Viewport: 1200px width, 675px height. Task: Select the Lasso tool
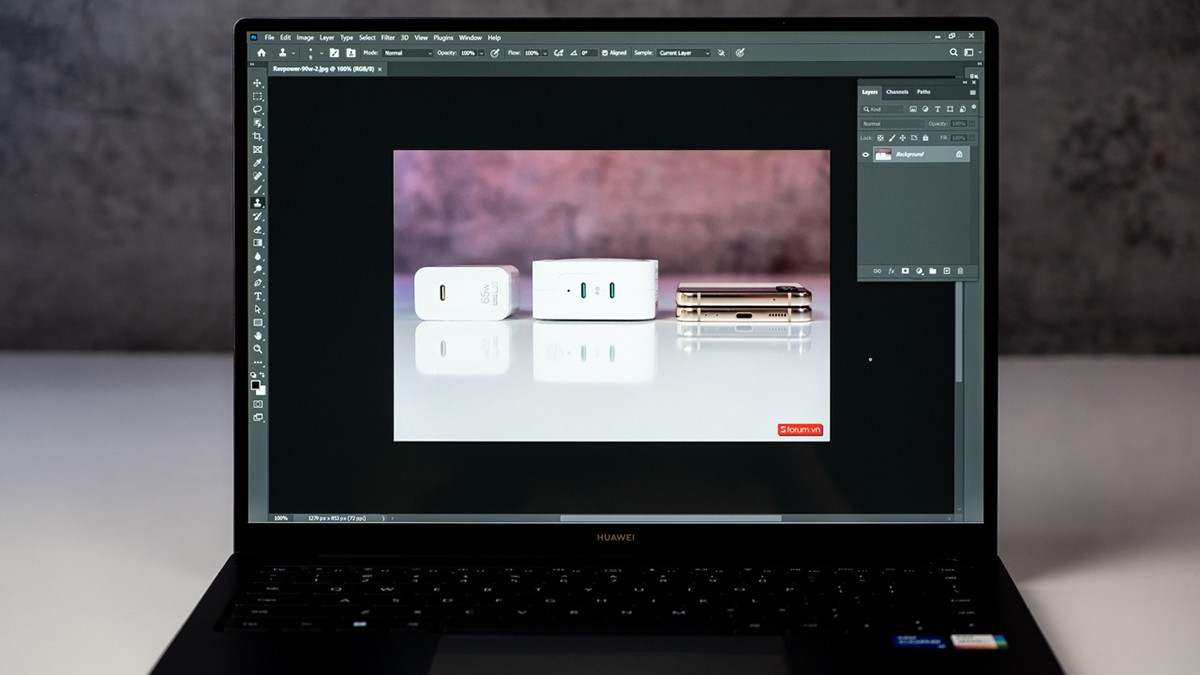coord(258,109)
